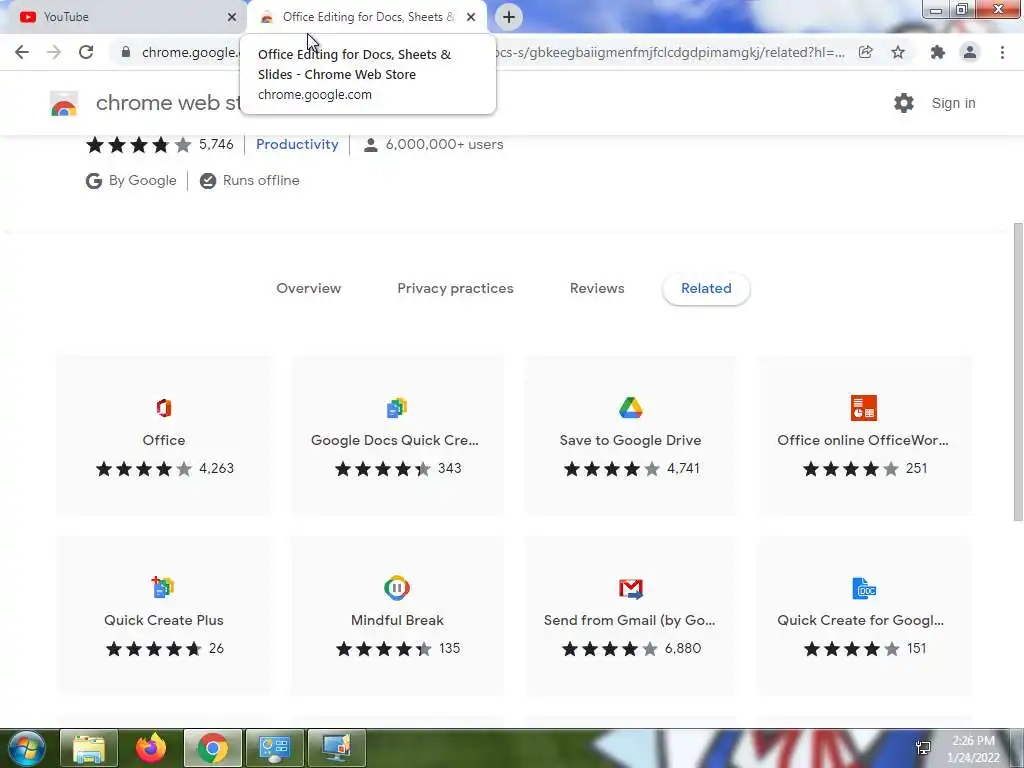Viewport: 1024px width, 768px height.
Task: Click the Mindful Break icon
Action: point(397,588)
